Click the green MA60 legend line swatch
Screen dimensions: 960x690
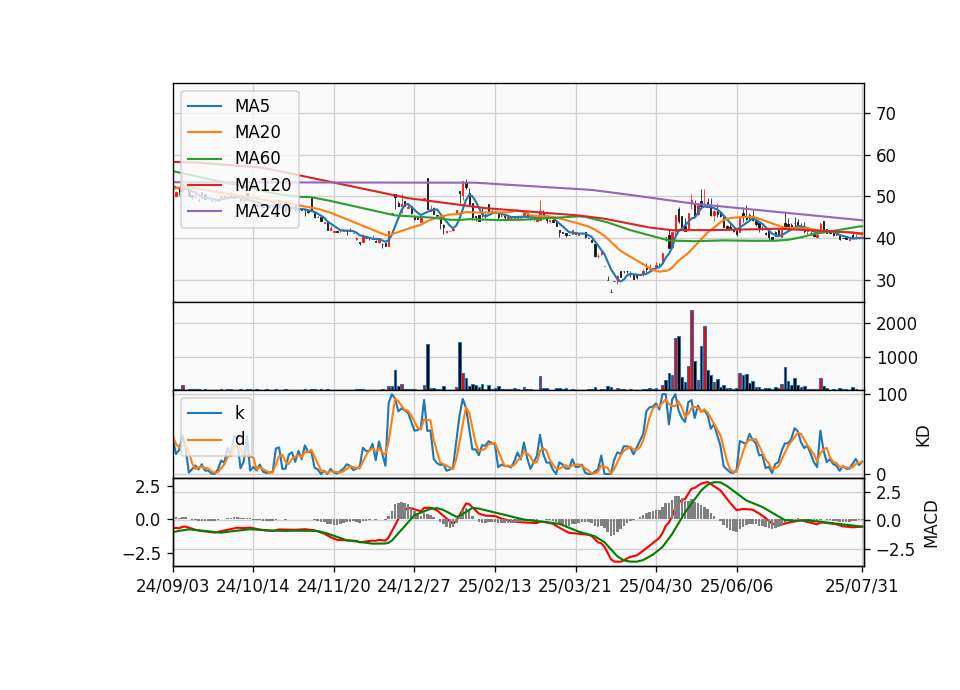point(204,159)
